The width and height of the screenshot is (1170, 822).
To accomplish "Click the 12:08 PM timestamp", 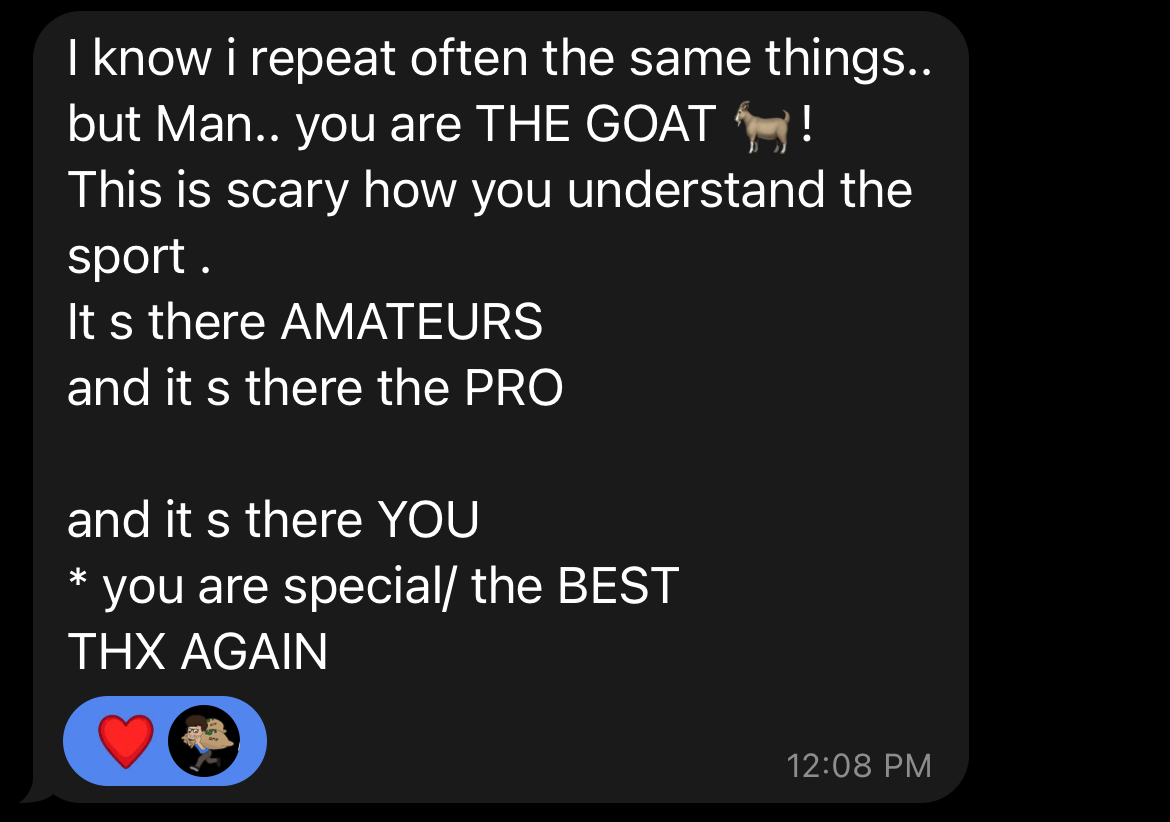I will pos(859,766).
